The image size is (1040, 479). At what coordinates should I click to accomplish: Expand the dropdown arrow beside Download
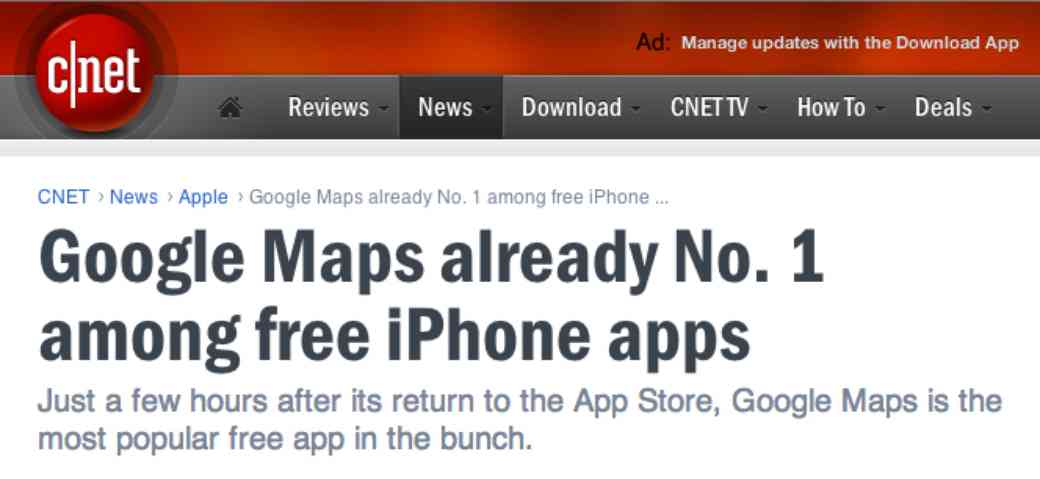(x=635, y=109)
